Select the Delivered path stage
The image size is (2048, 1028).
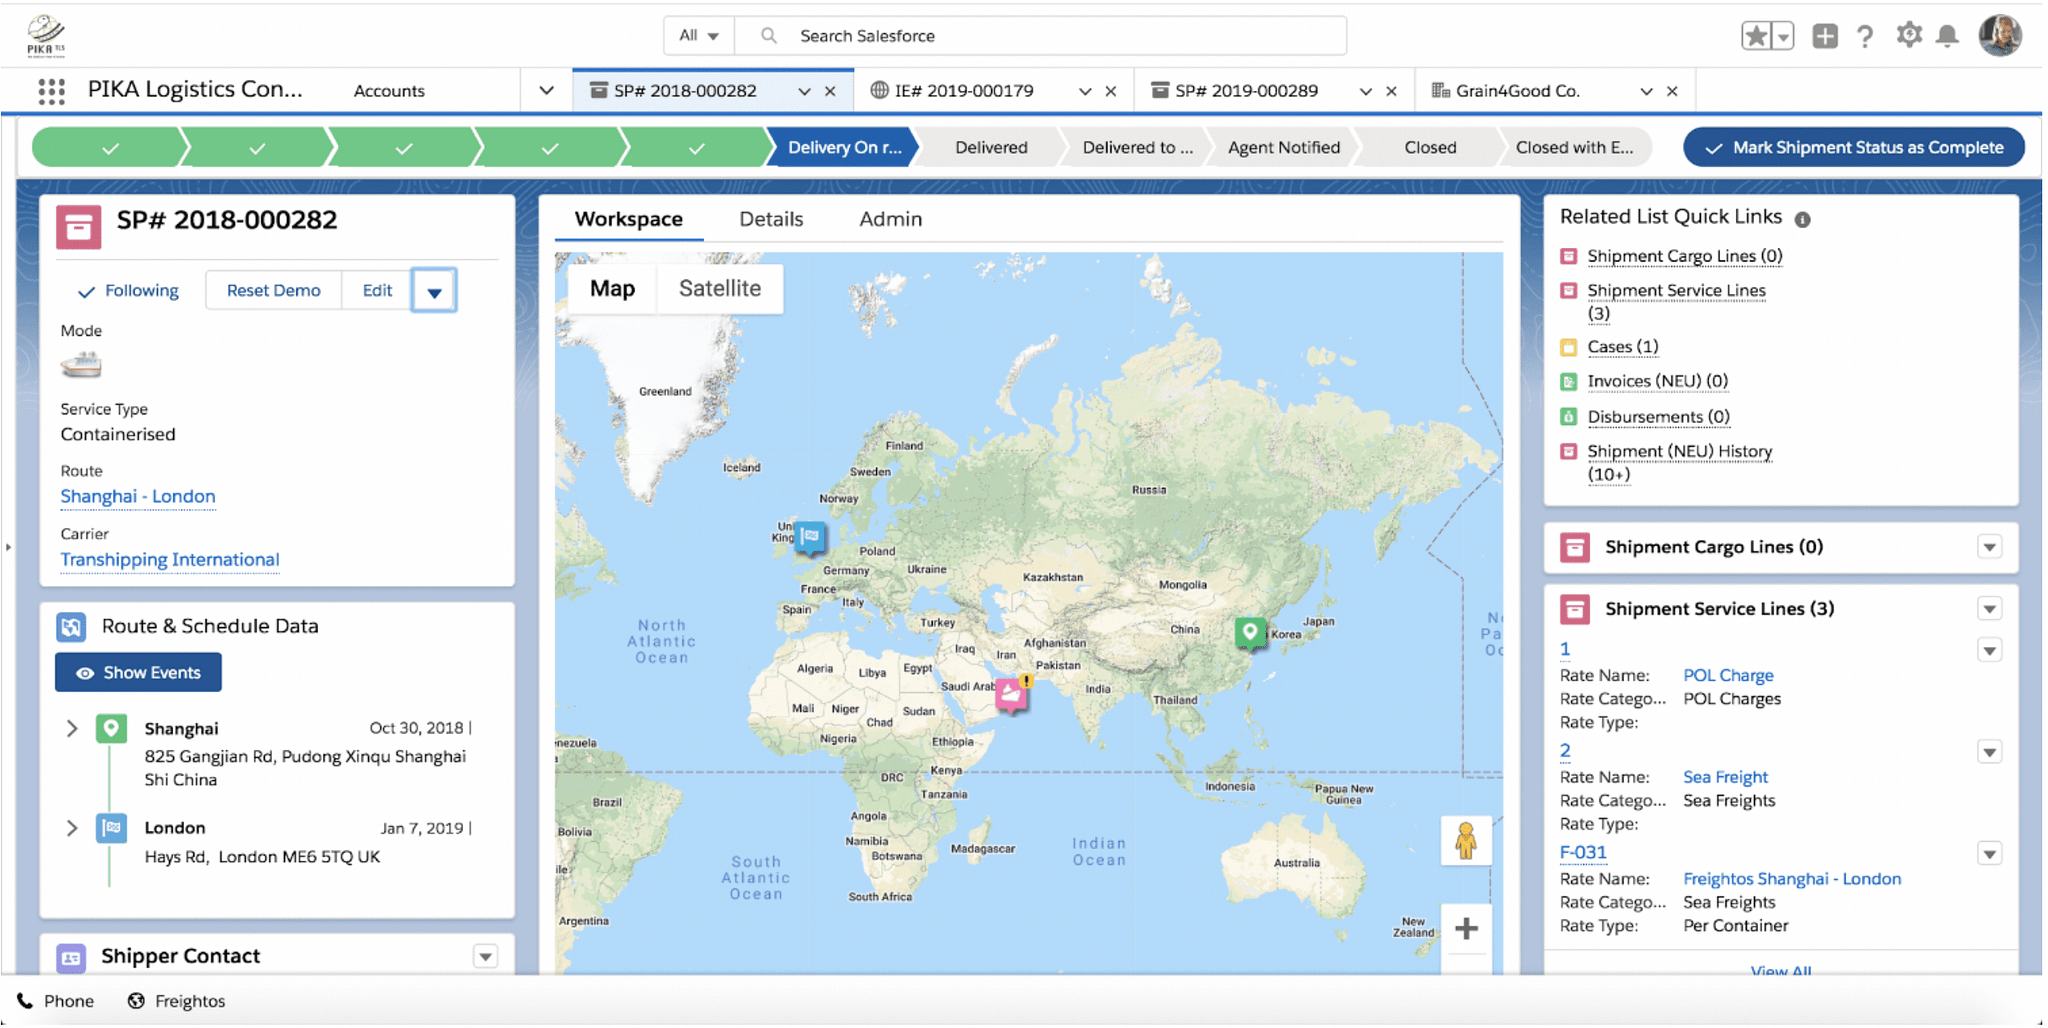tap(991, 147)
